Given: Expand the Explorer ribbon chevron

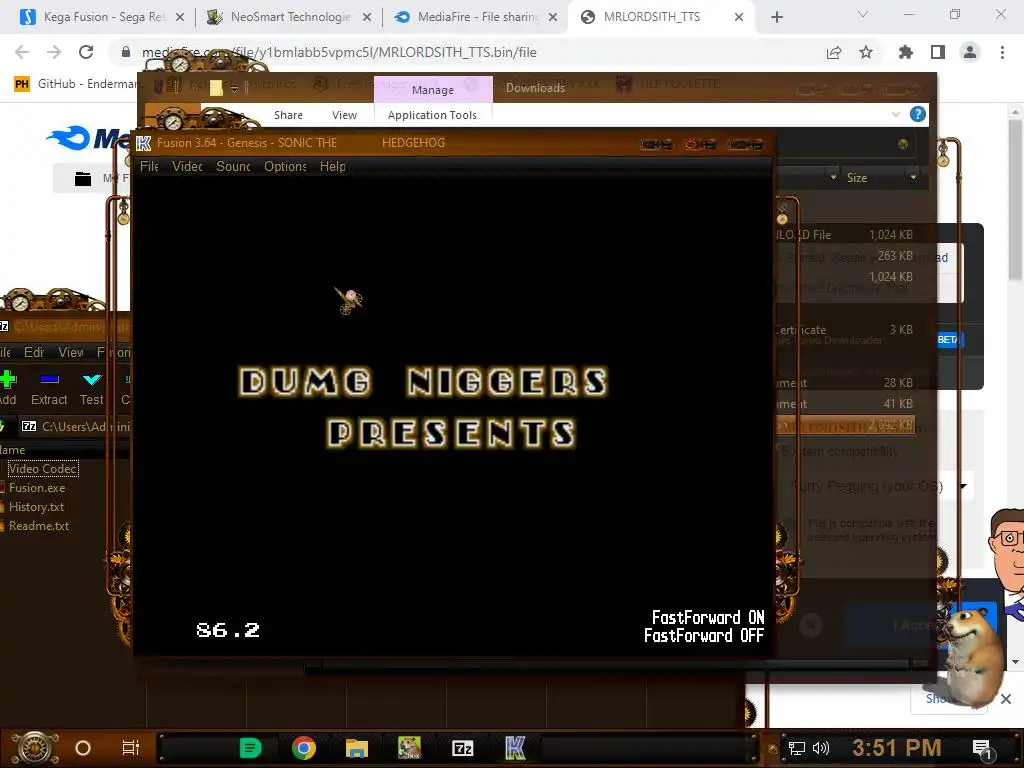Looking at the screenshot, I should tap(895, 114).
